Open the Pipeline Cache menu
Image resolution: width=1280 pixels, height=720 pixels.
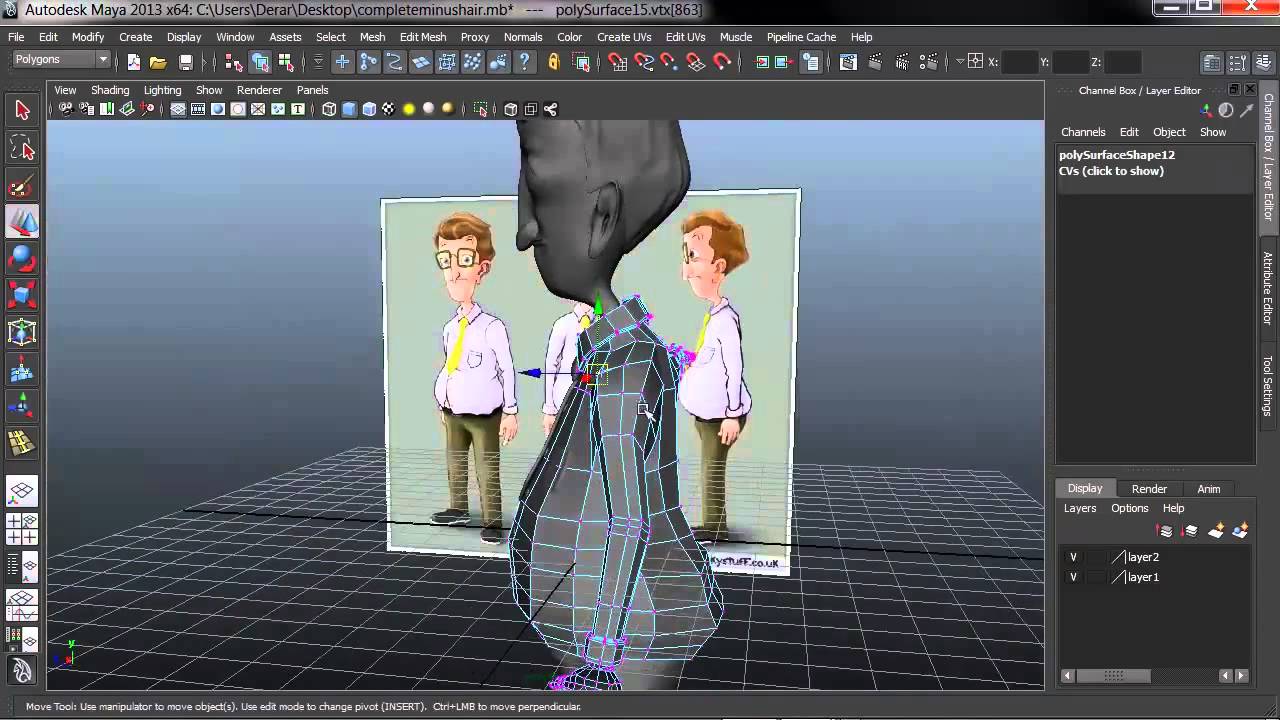coord(801,37)
